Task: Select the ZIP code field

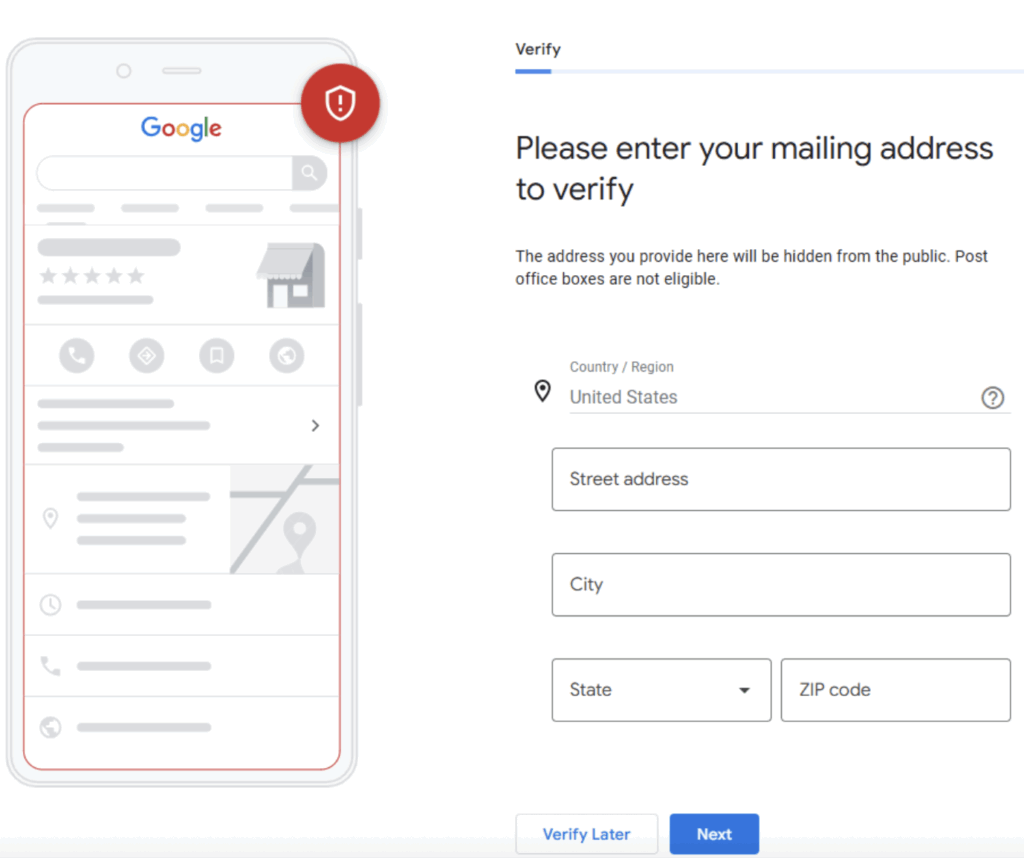Action: tap(894, 690)
